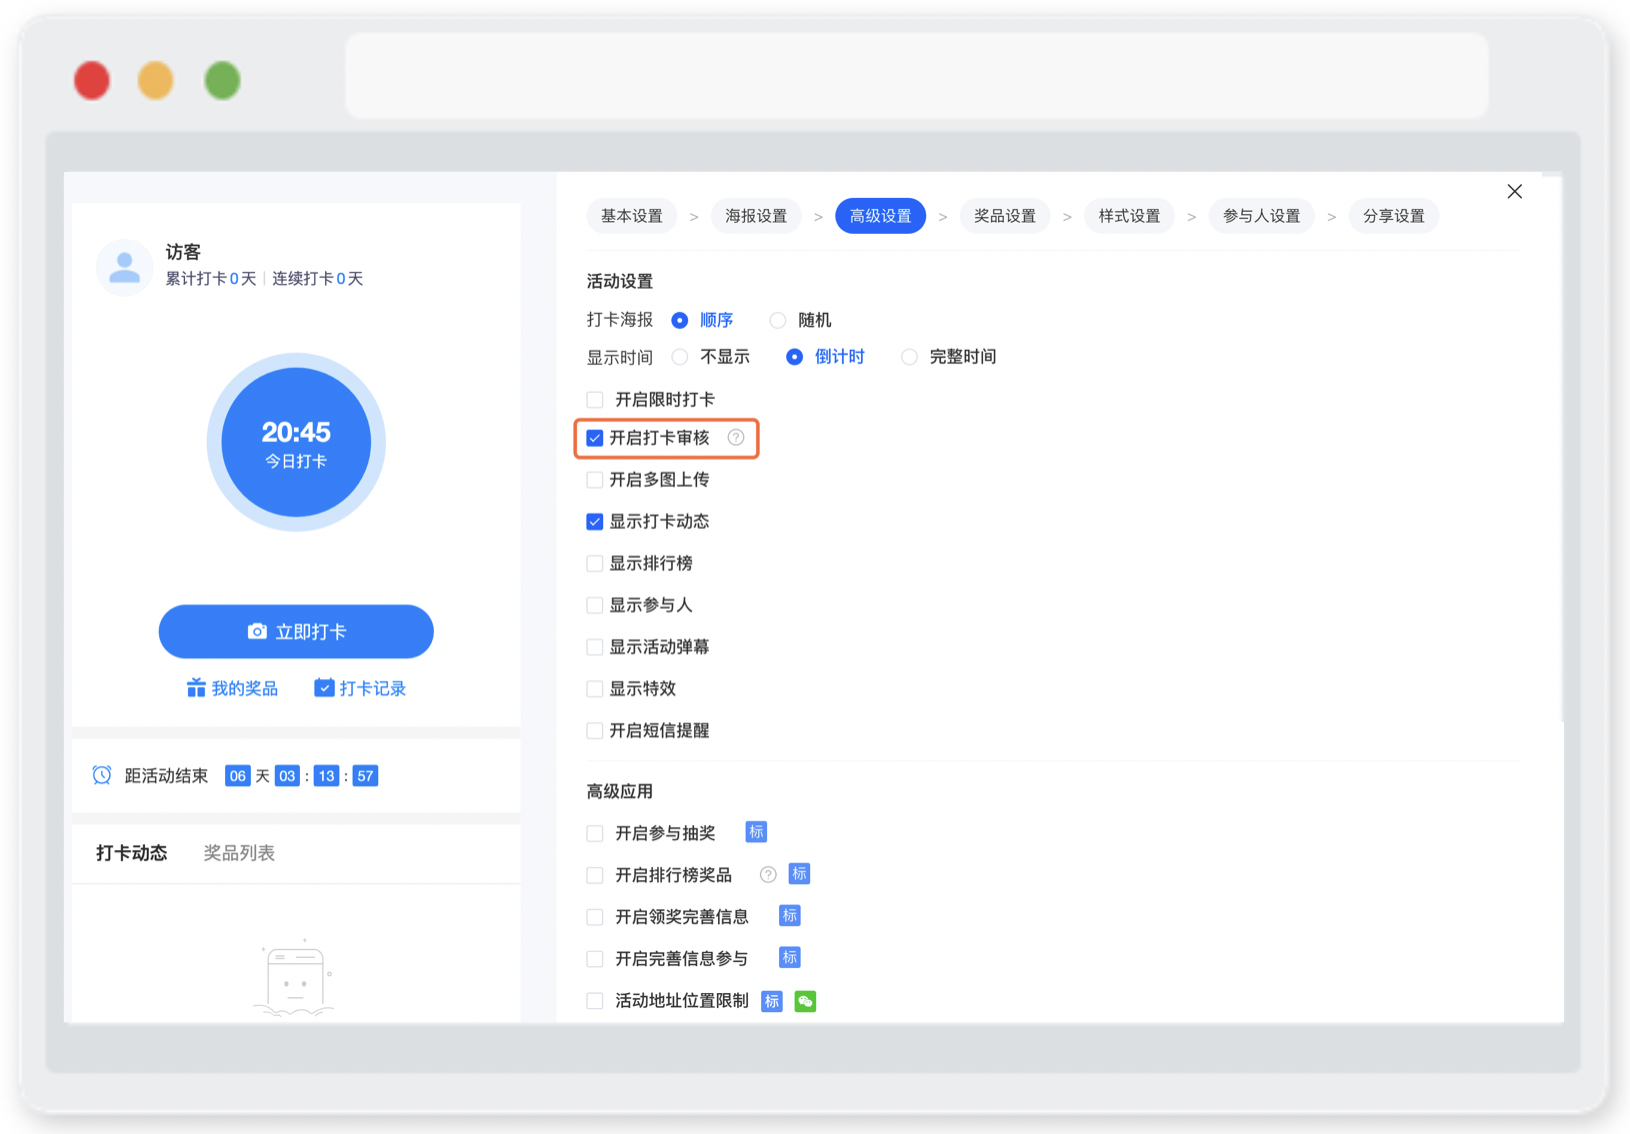Enable the 活动地址位置限制 checkbox
This screenshot has height=1134, width=1630.
[595, 1001]
